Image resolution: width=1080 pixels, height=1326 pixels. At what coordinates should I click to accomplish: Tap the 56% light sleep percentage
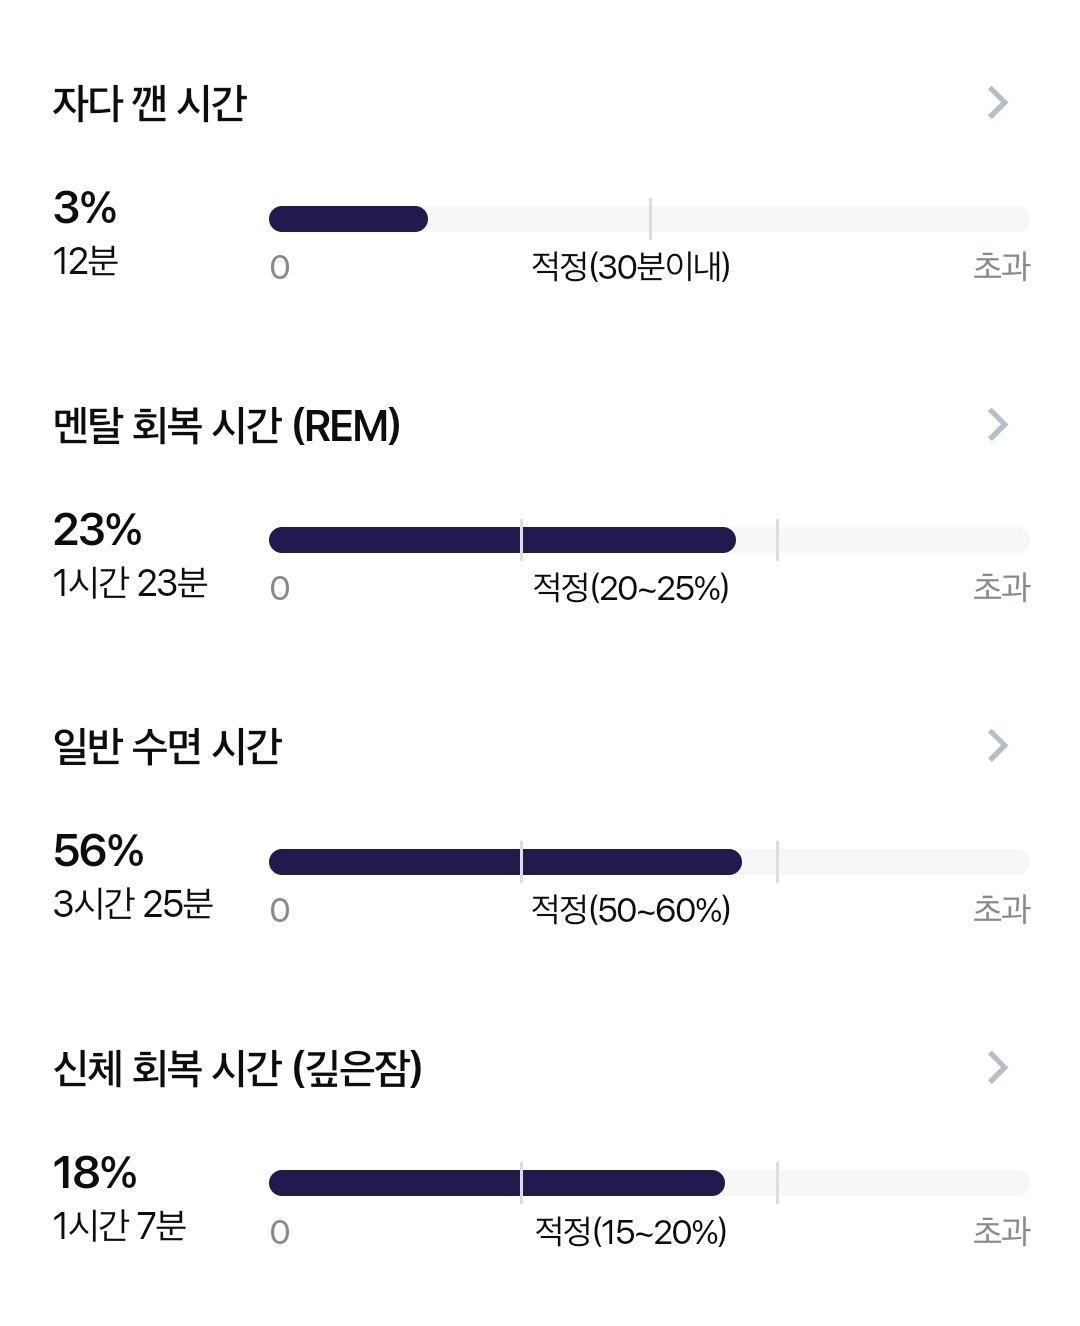[x=98, y=851]
